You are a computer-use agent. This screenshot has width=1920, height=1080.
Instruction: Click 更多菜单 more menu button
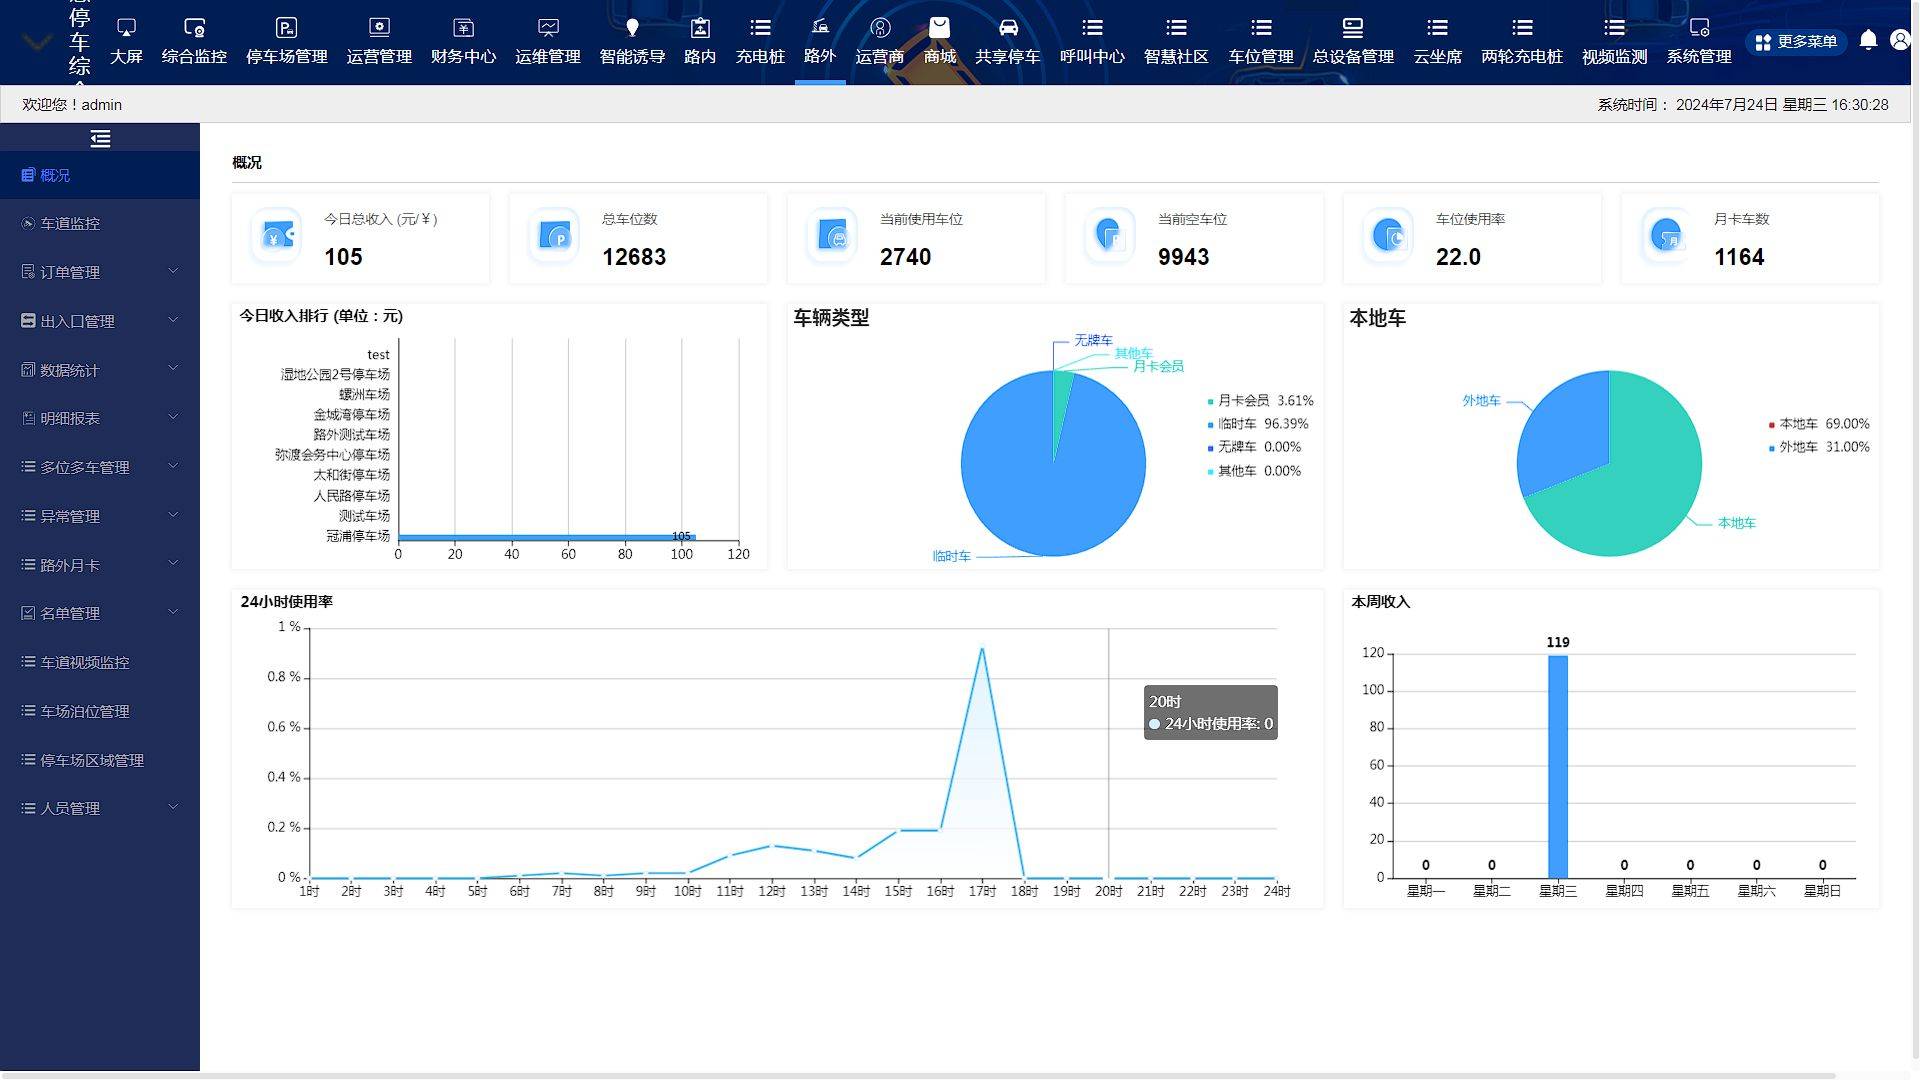(x=1797, y=42)
